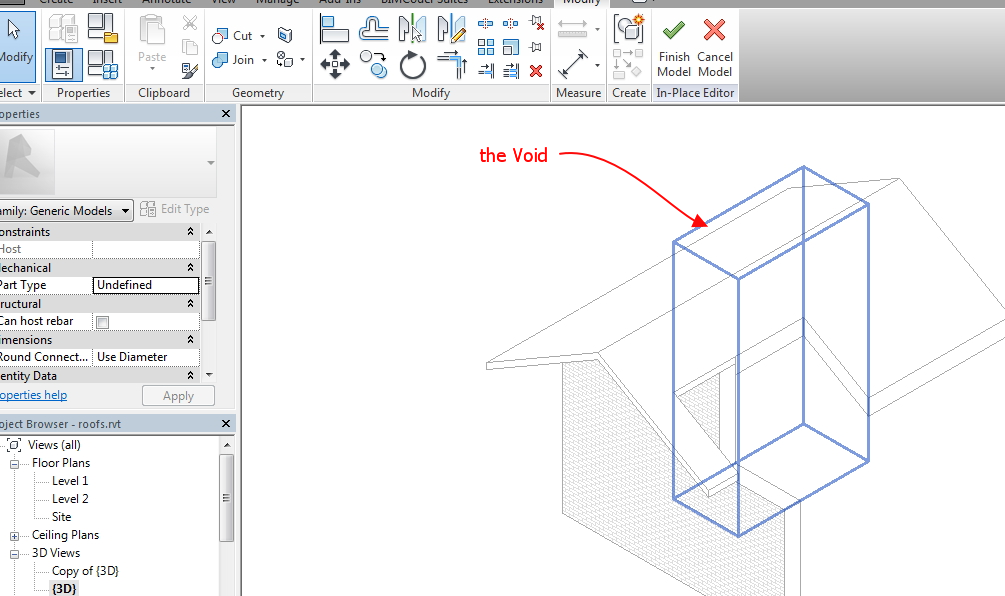Choose Mirror - Pick Axis tool
The height and width of the screenshot is (596, 1005).
(x=411, y=28)
